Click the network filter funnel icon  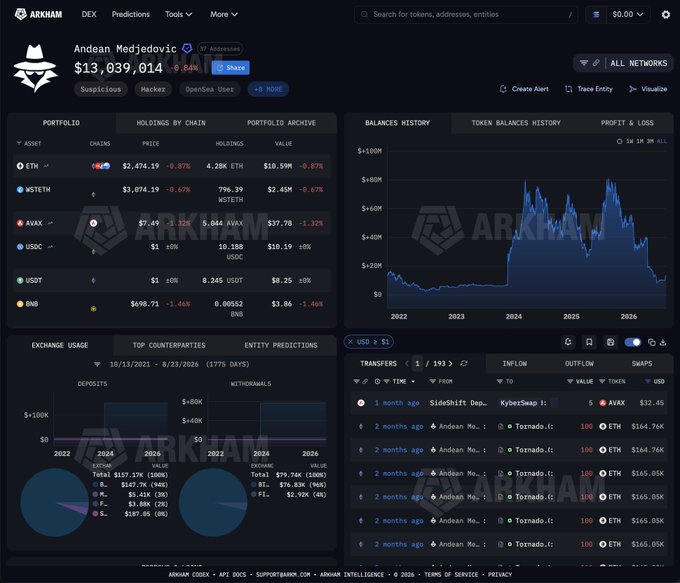[x=584, y=63]
